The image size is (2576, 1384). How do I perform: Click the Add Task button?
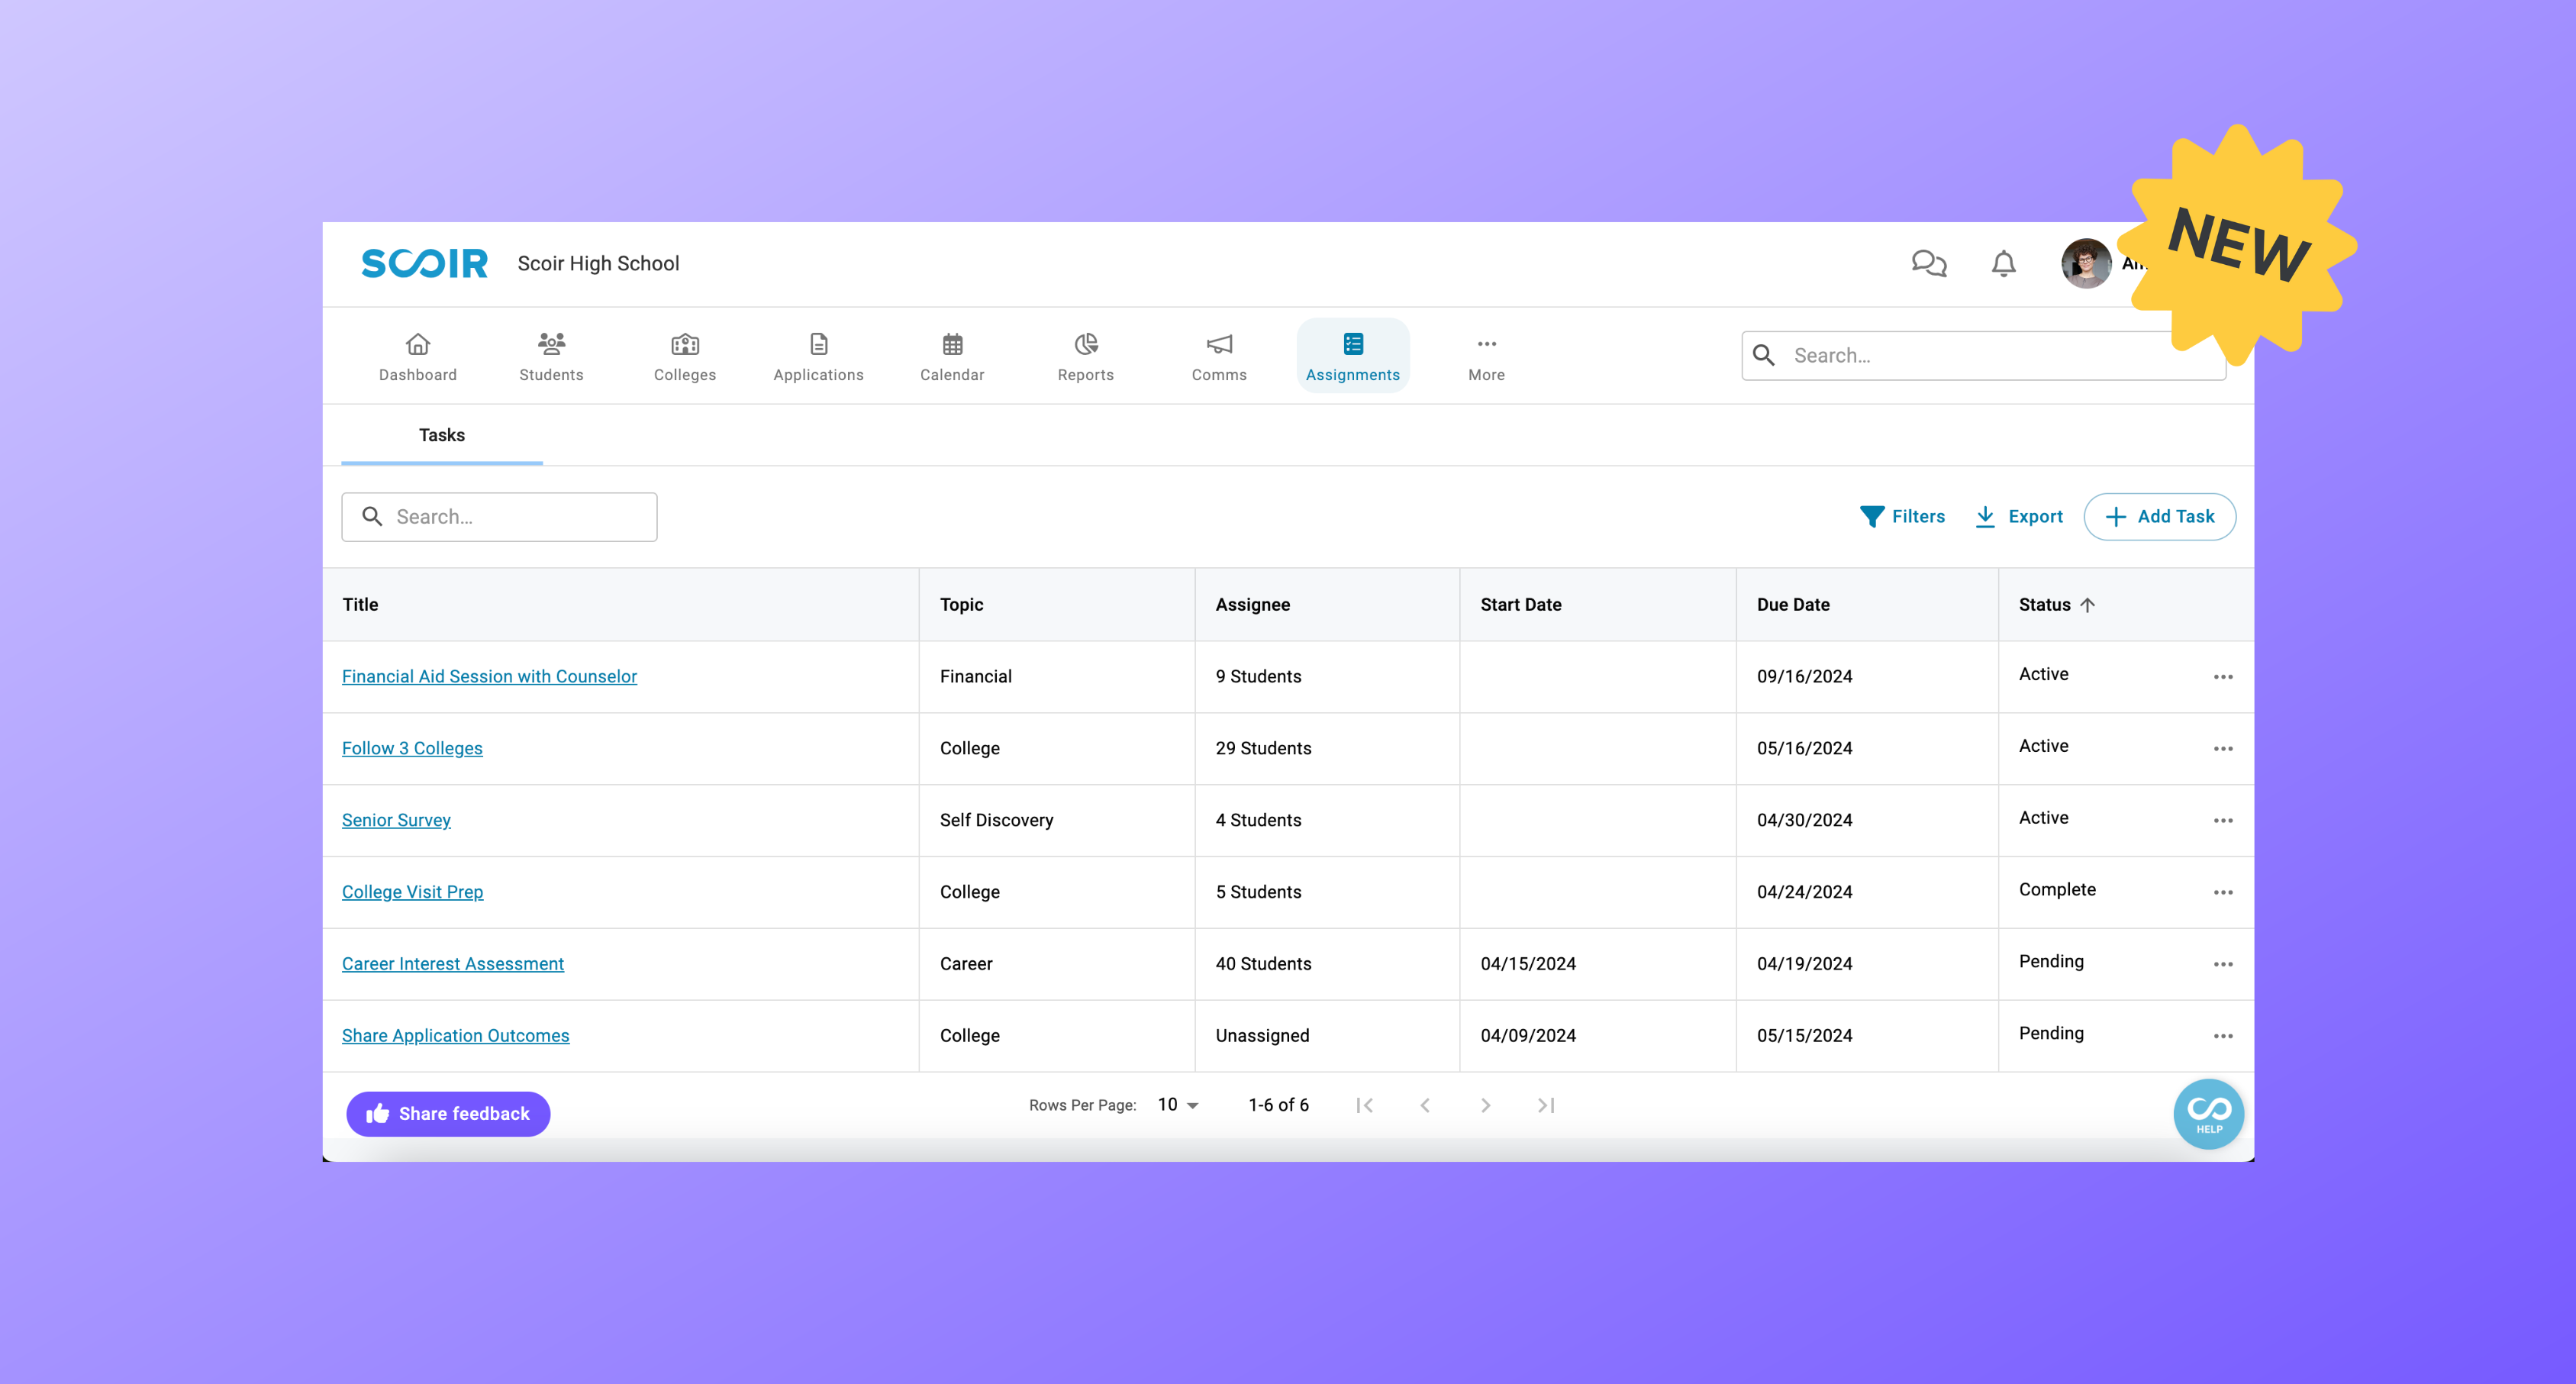click(2160, 516)
